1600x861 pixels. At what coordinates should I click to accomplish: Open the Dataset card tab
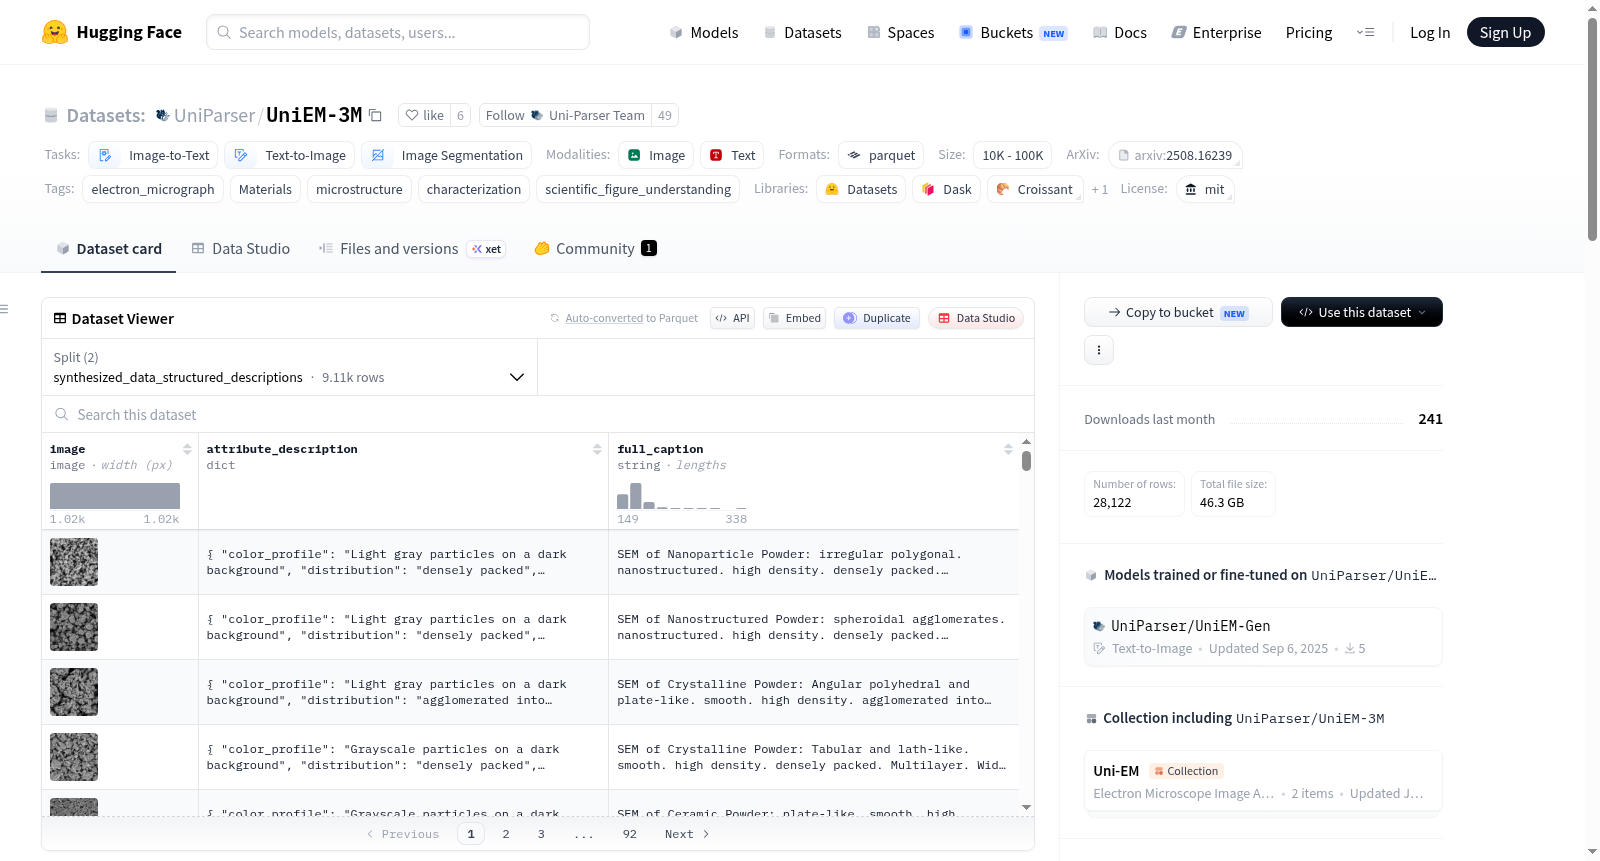[x=109, y=249]
